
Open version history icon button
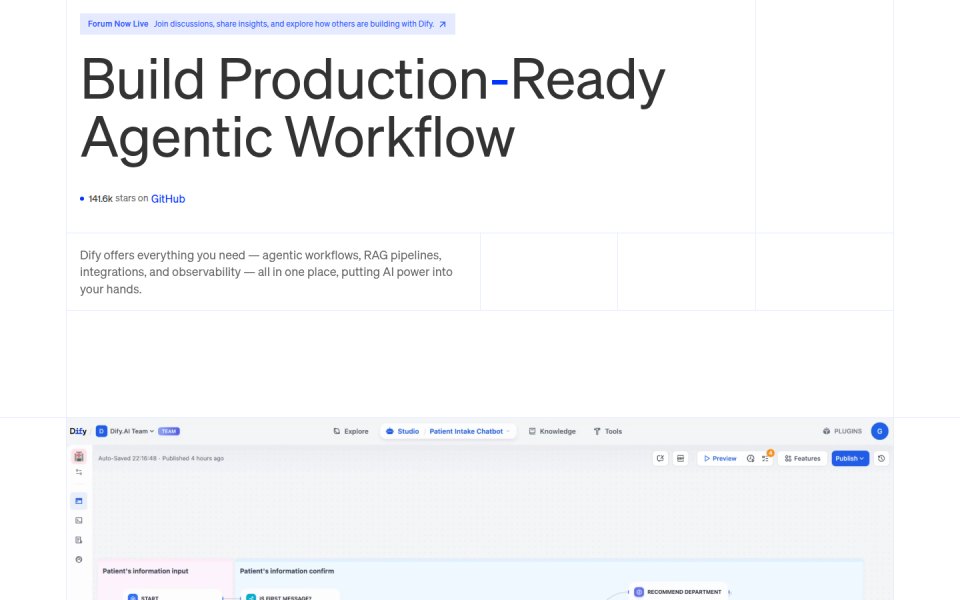tap(881, 458)
